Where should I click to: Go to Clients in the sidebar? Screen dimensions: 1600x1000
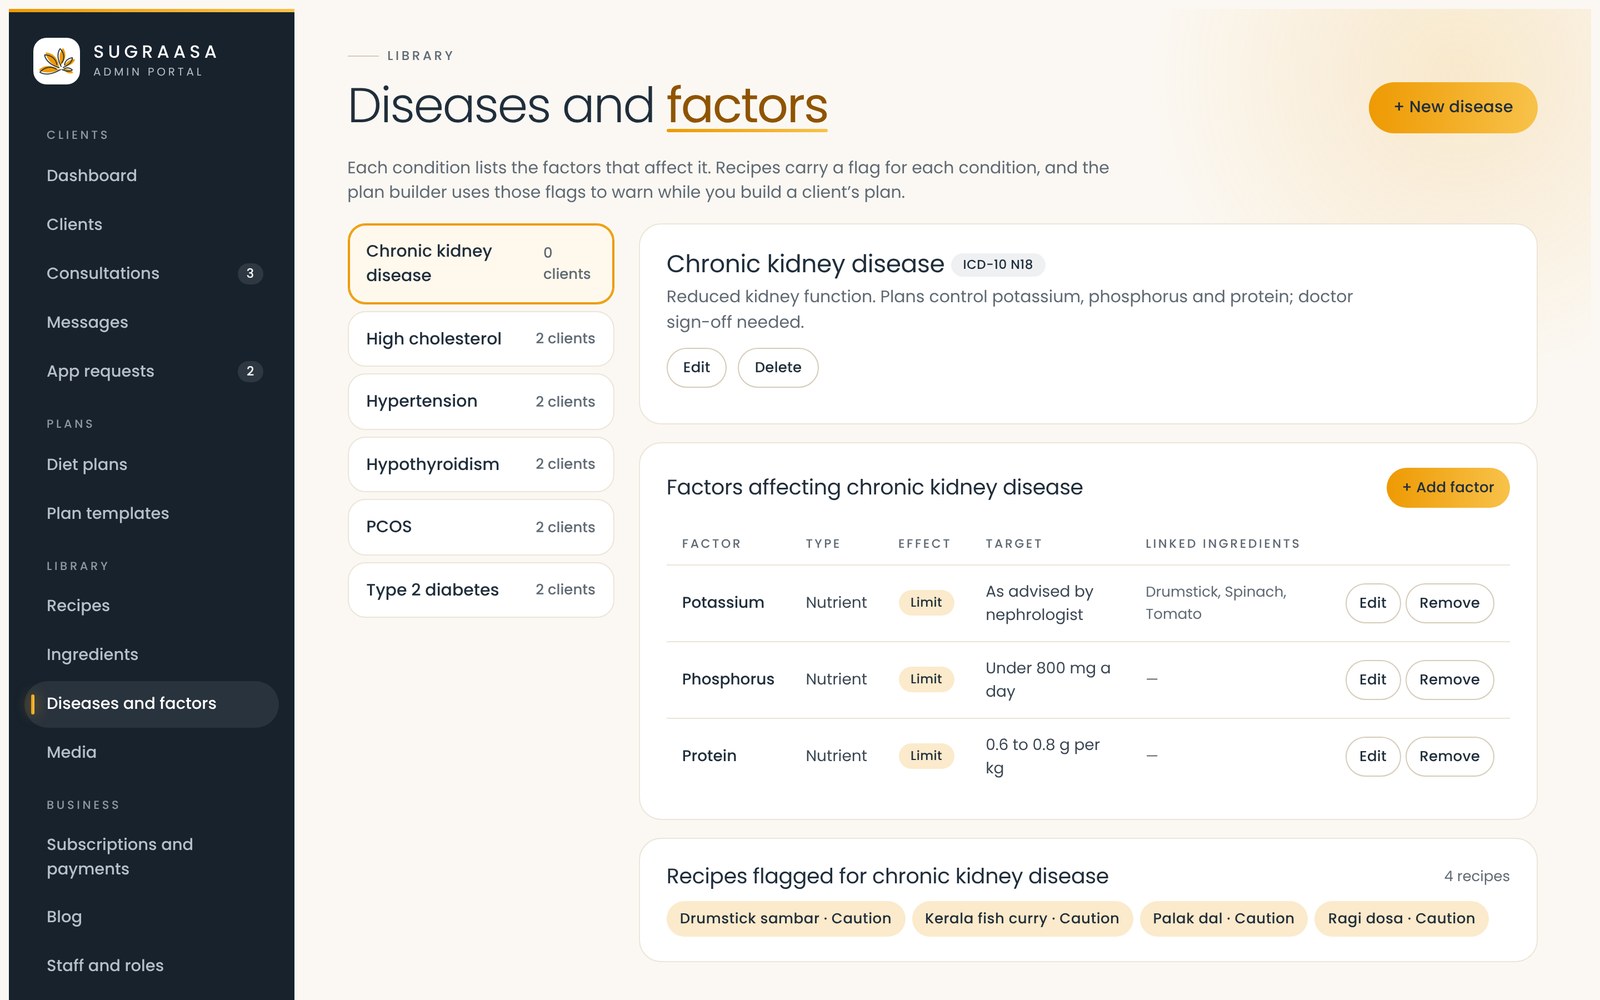pyautogui.click(x=151, y=224)
